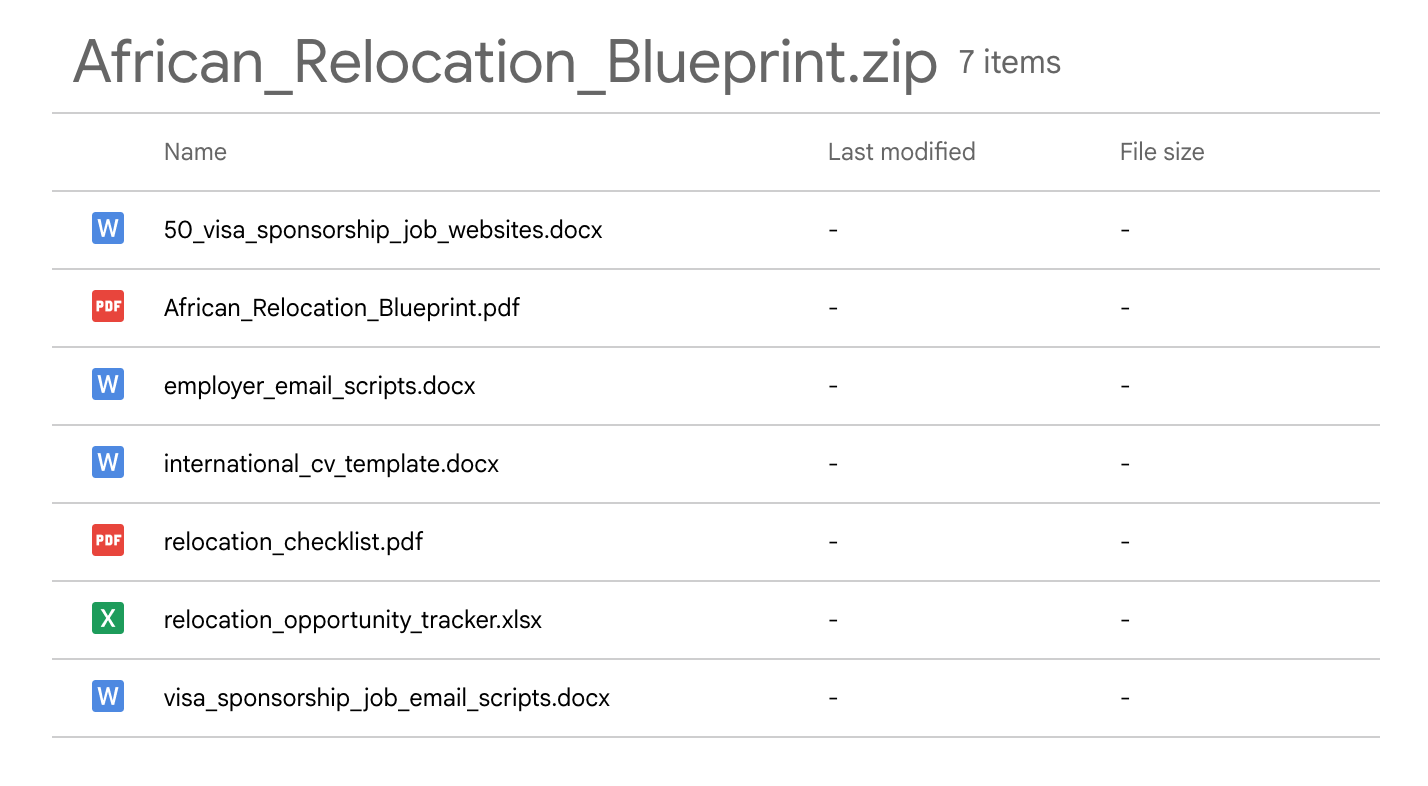1428x786 pixels.
Task: Sort by the Name column header
Action: (x=195, y=152)
